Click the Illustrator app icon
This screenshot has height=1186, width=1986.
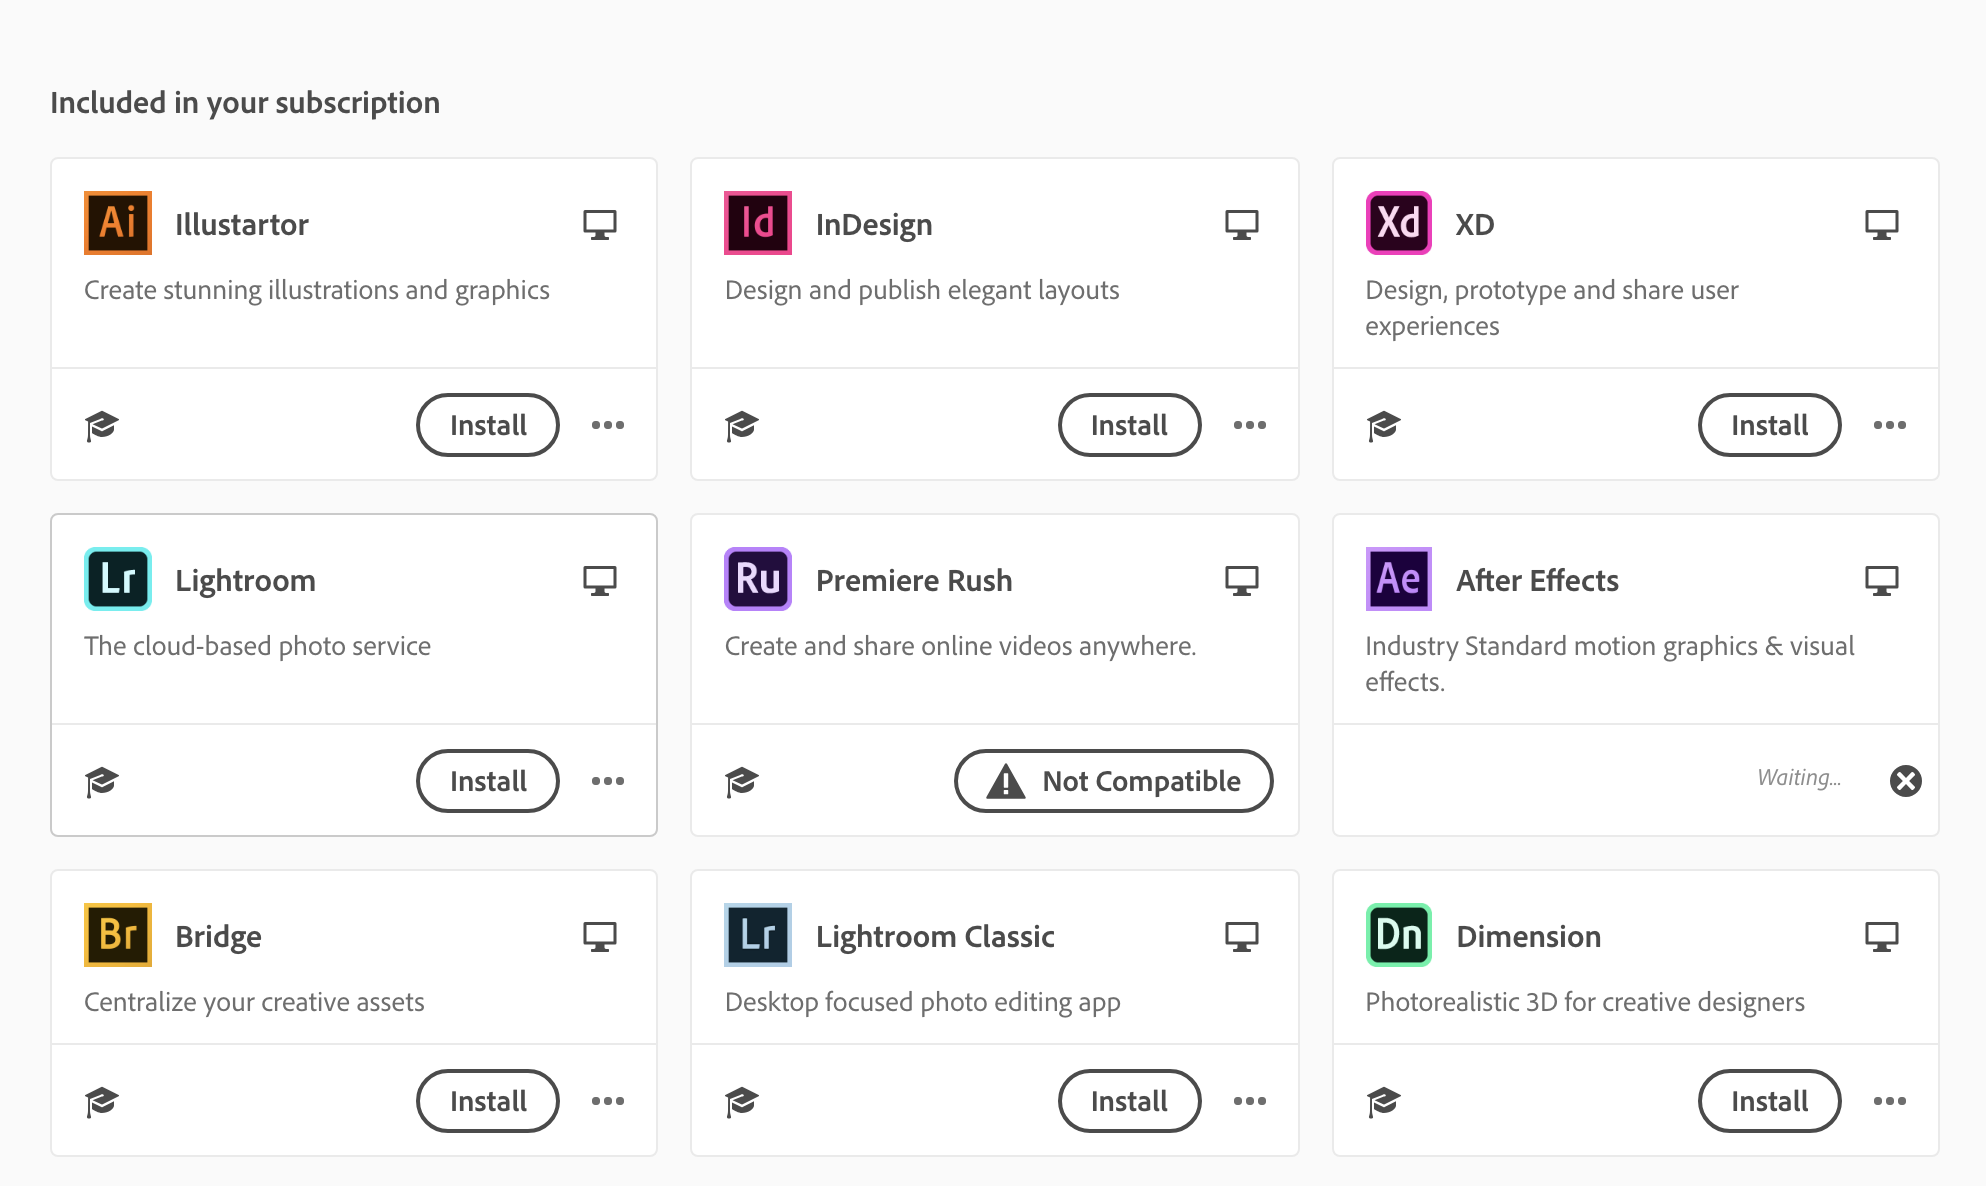(118, 223)
